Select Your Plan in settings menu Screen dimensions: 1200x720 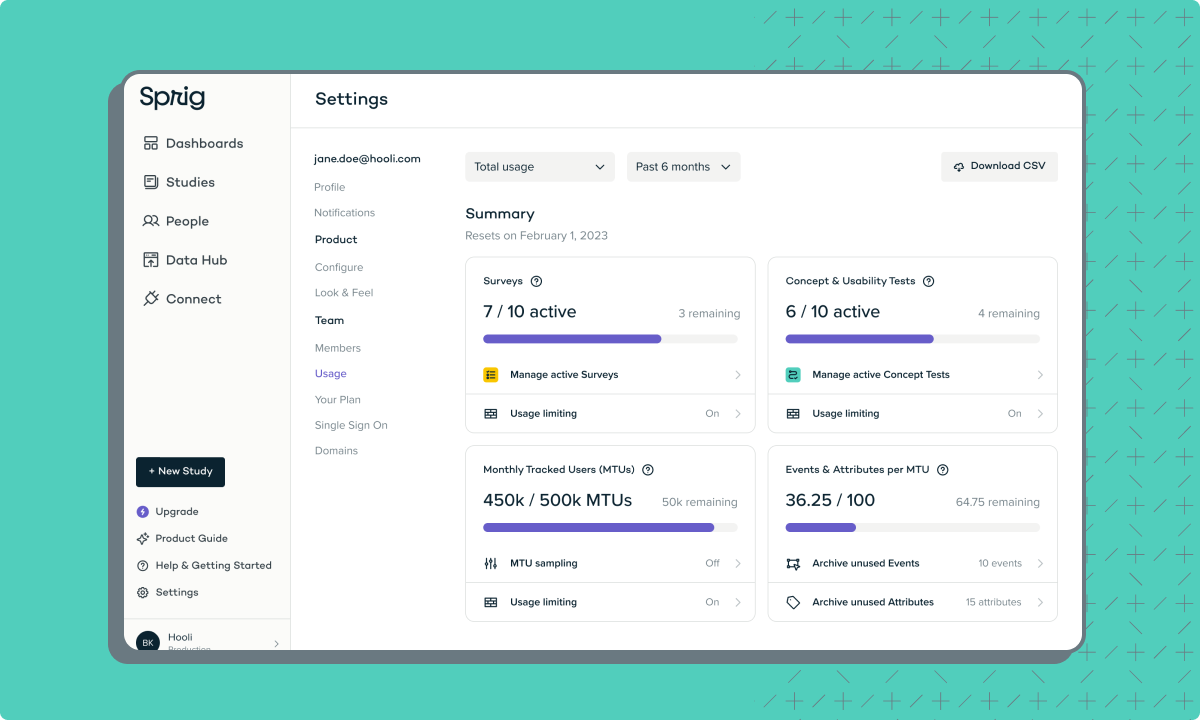tap(338, 400)
